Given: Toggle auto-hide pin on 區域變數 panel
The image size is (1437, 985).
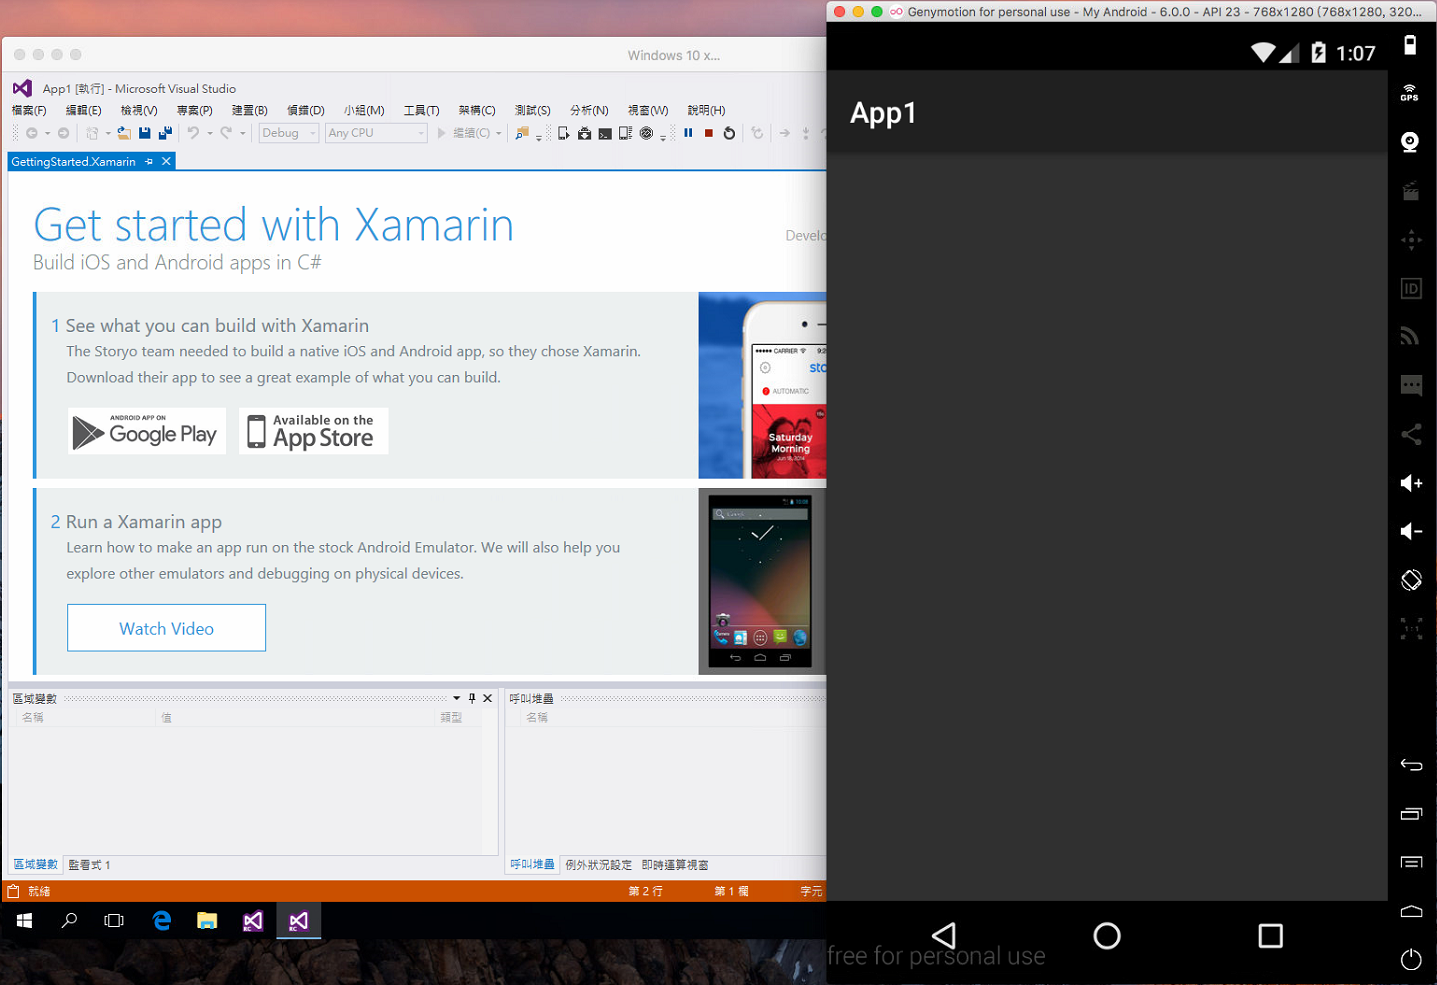Looking at the screenshot, I should pos(472,699).
